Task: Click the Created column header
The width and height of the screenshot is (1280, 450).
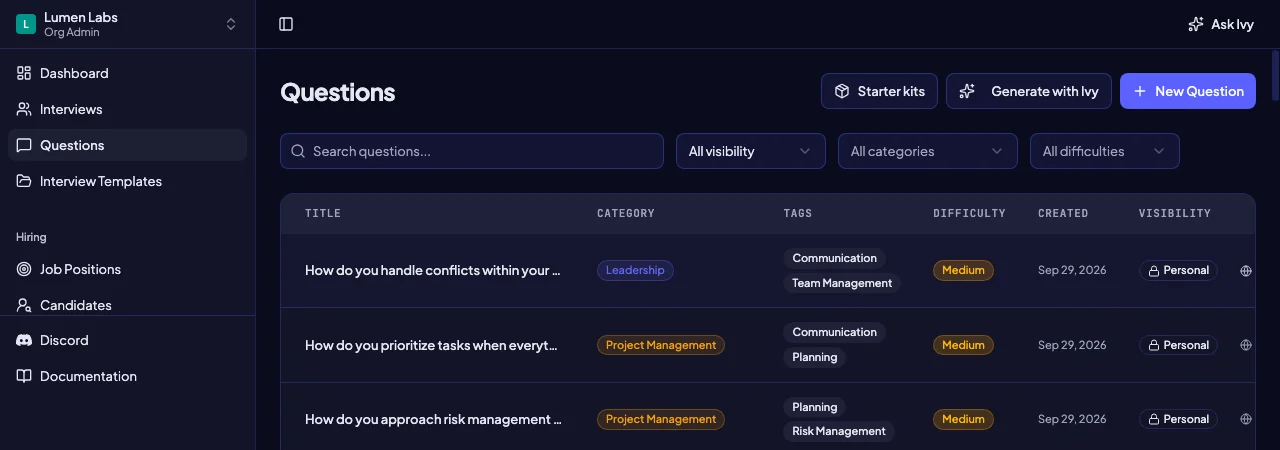Action: pos(1063,213)
